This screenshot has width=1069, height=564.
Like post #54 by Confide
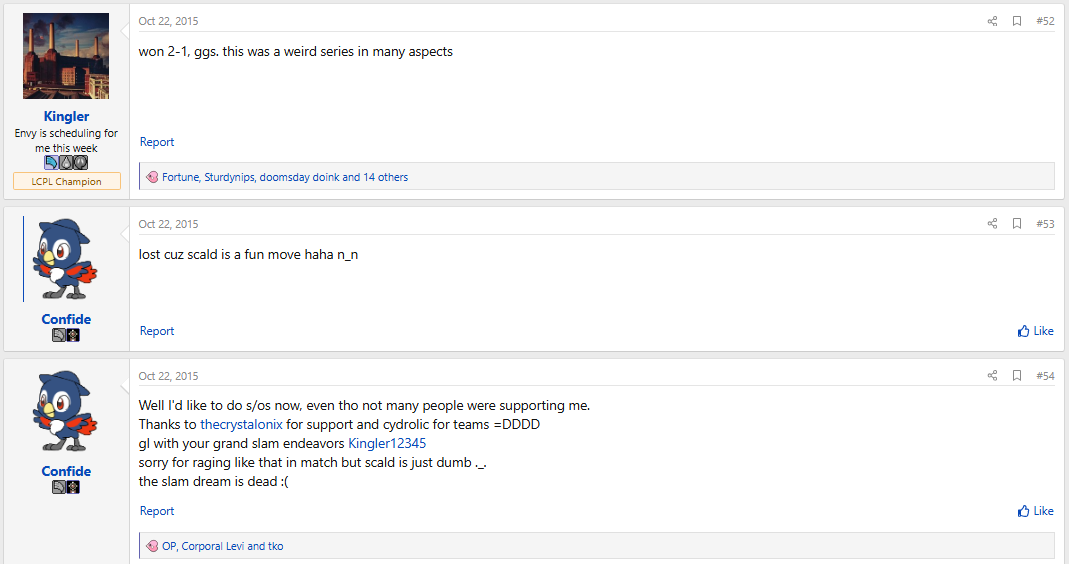pos(1035,511)
